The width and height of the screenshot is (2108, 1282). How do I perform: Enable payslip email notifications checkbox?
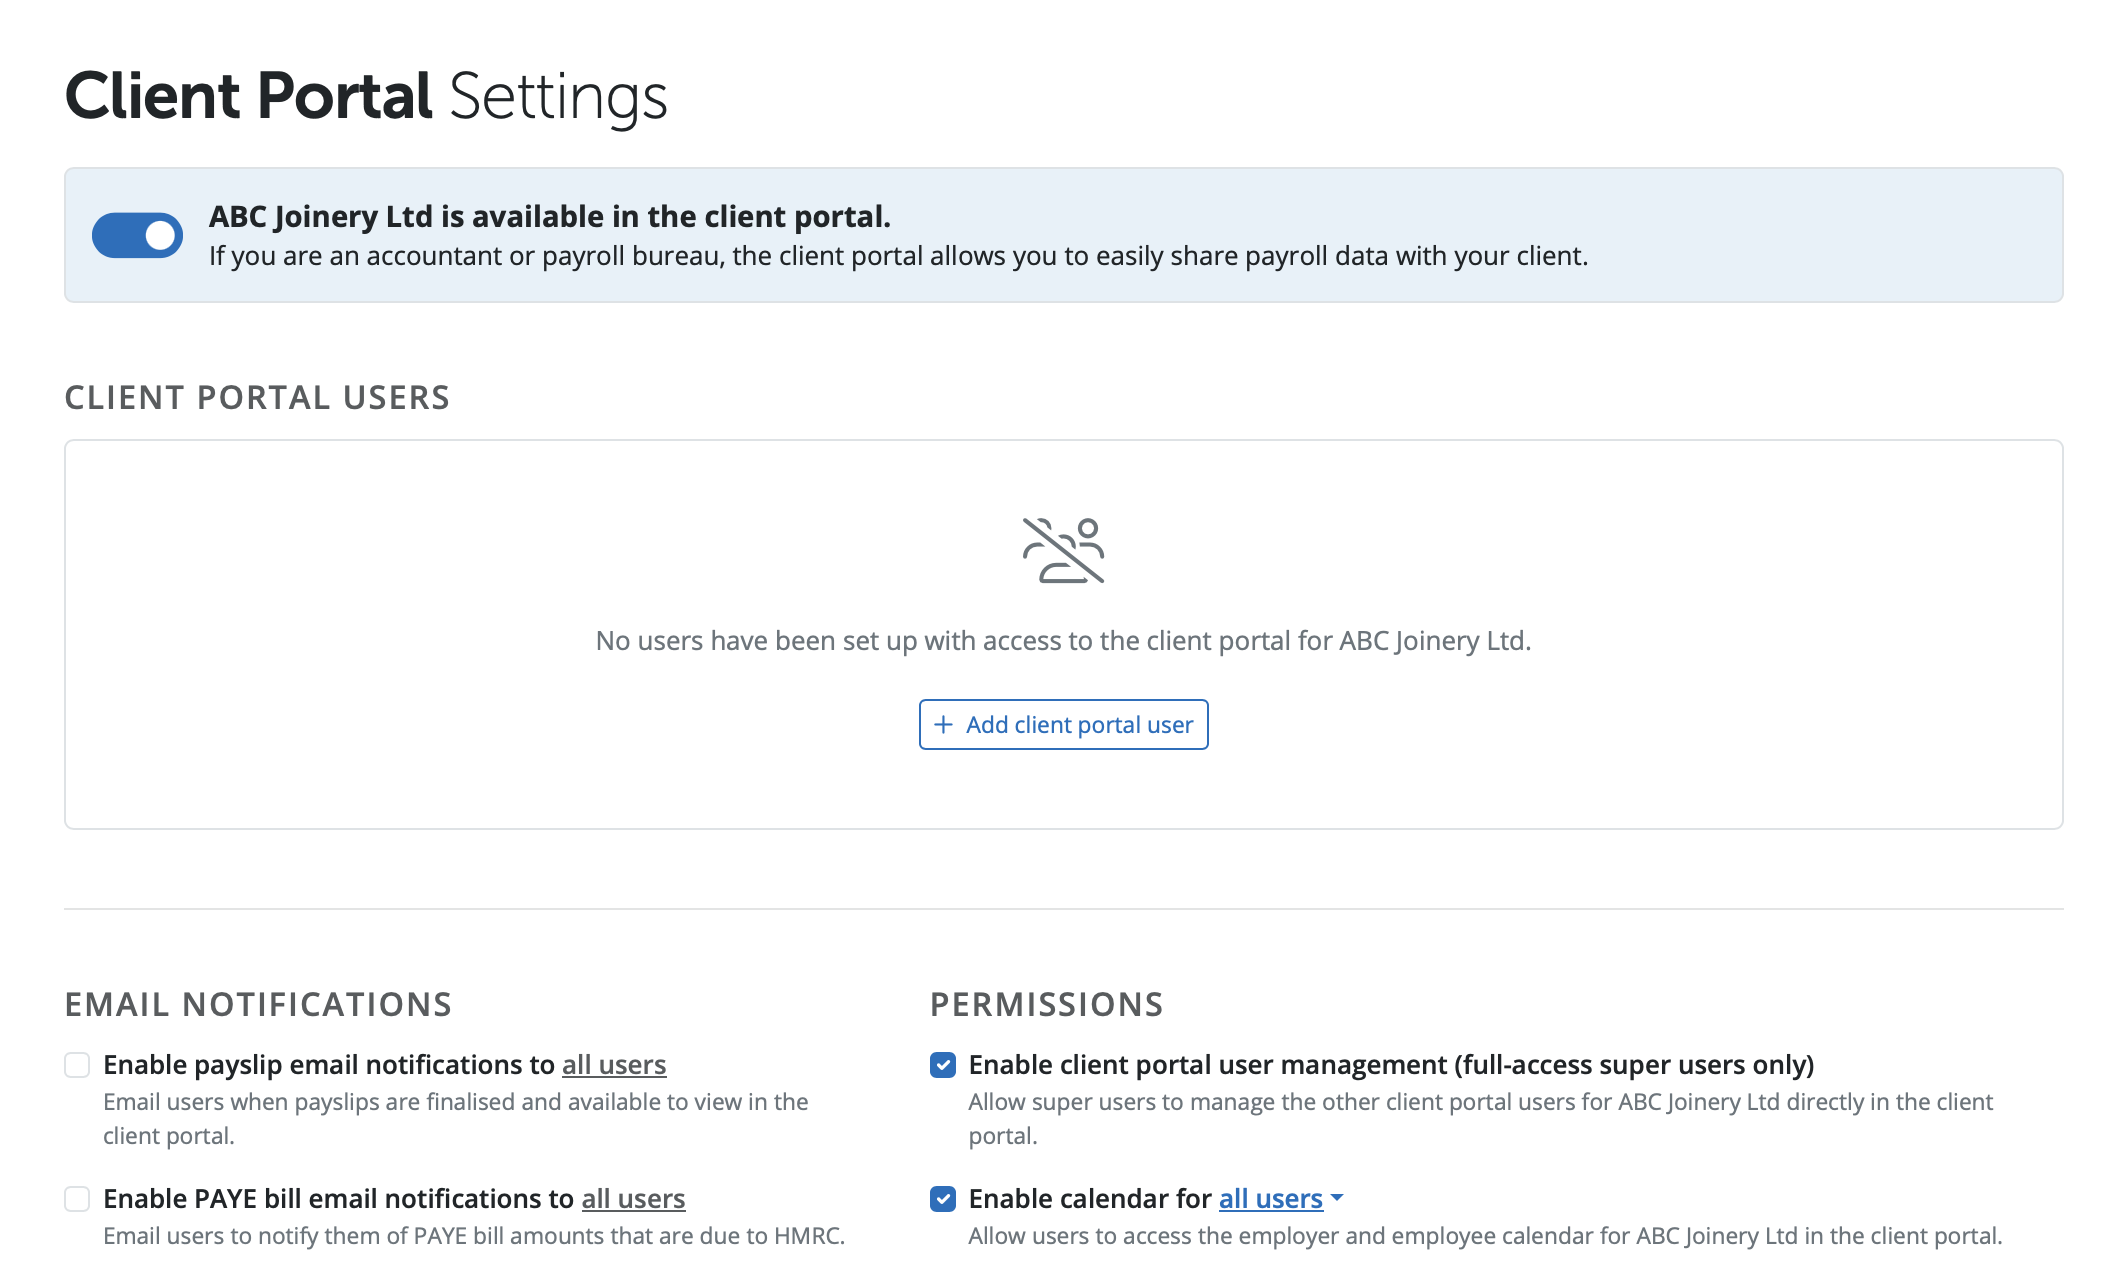coord(77,1065)
